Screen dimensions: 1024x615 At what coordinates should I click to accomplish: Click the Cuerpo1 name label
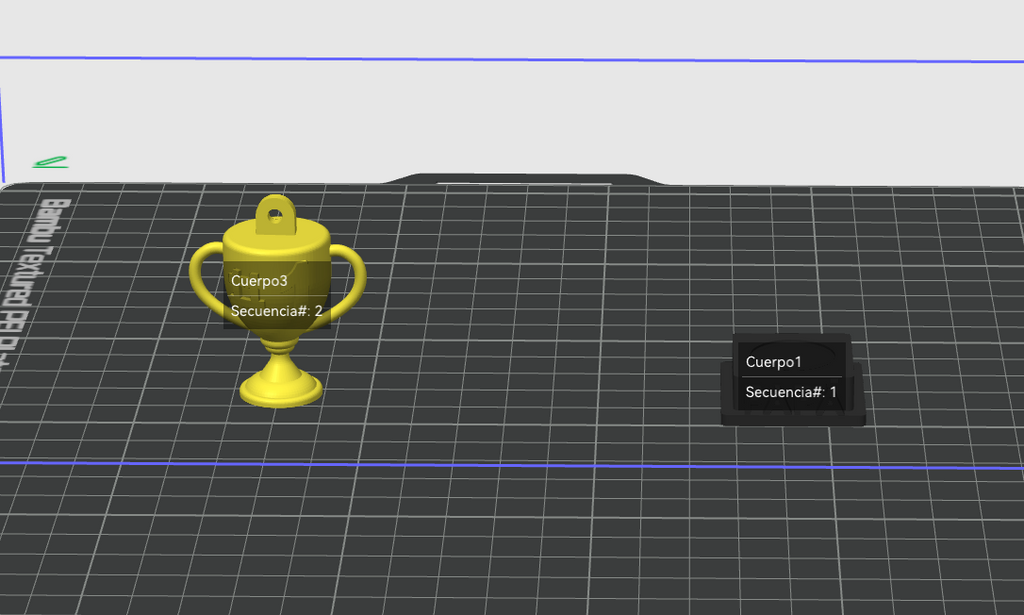tap(773, 362)
